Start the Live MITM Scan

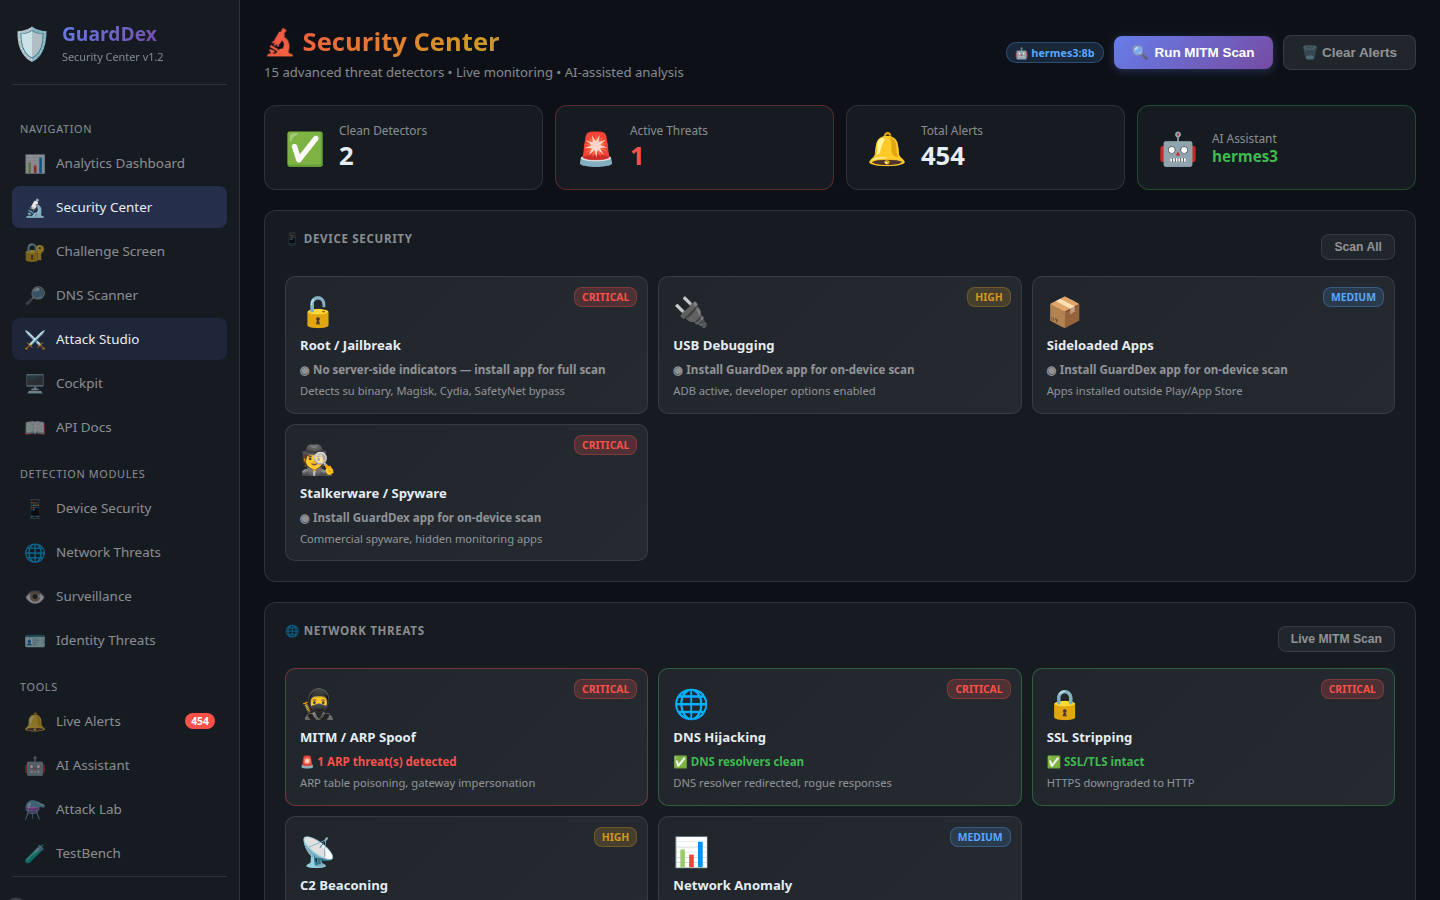click(x=1336, y=639)
